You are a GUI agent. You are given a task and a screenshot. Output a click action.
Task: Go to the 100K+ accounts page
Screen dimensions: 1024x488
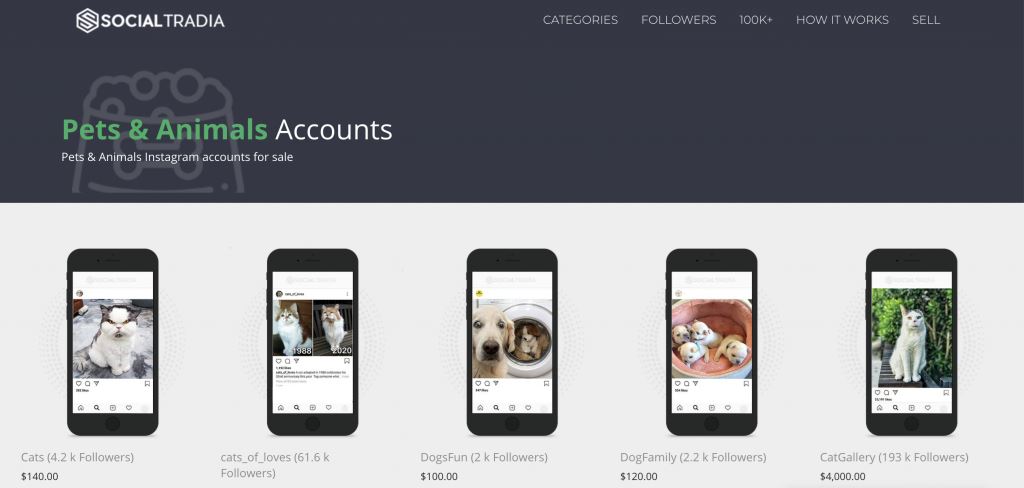point(756,20)
